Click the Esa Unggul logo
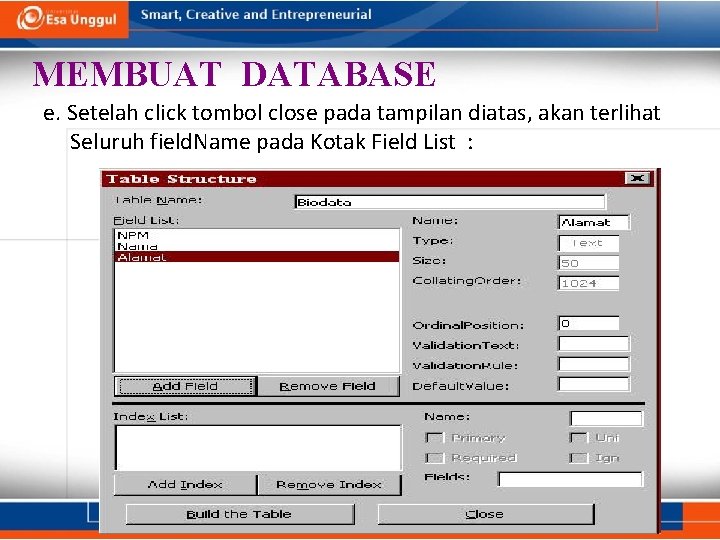 coord(67,18)
